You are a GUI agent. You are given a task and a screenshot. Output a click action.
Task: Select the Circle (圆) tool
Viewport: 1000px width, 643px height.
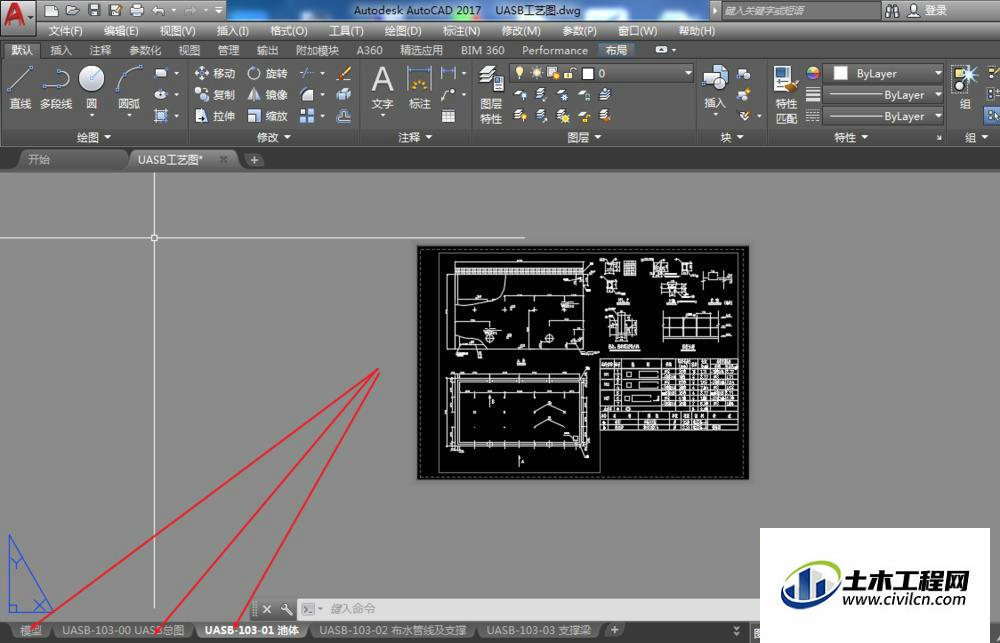92,87
